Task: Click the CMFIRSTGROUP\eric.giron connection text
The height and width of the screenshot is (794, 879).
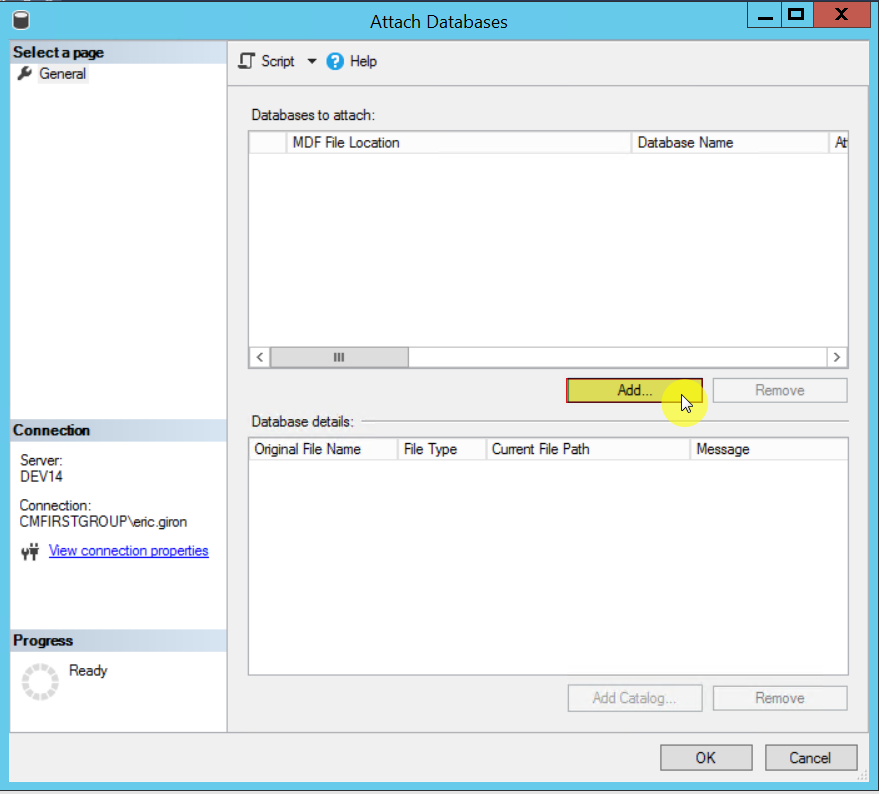Action: point(103,521)
